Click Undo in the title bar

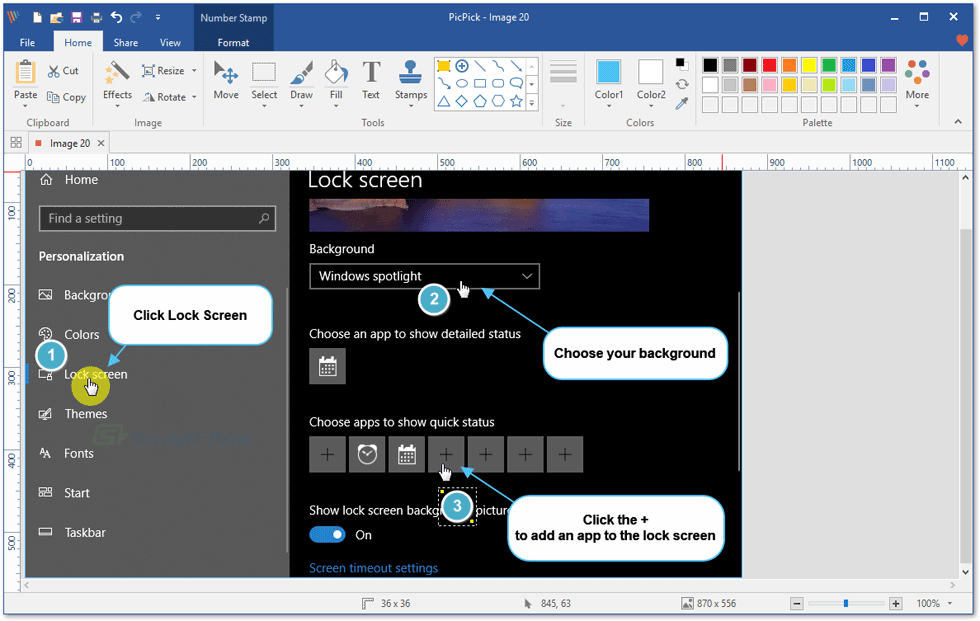pyautogui.click(x=117, y=17)
